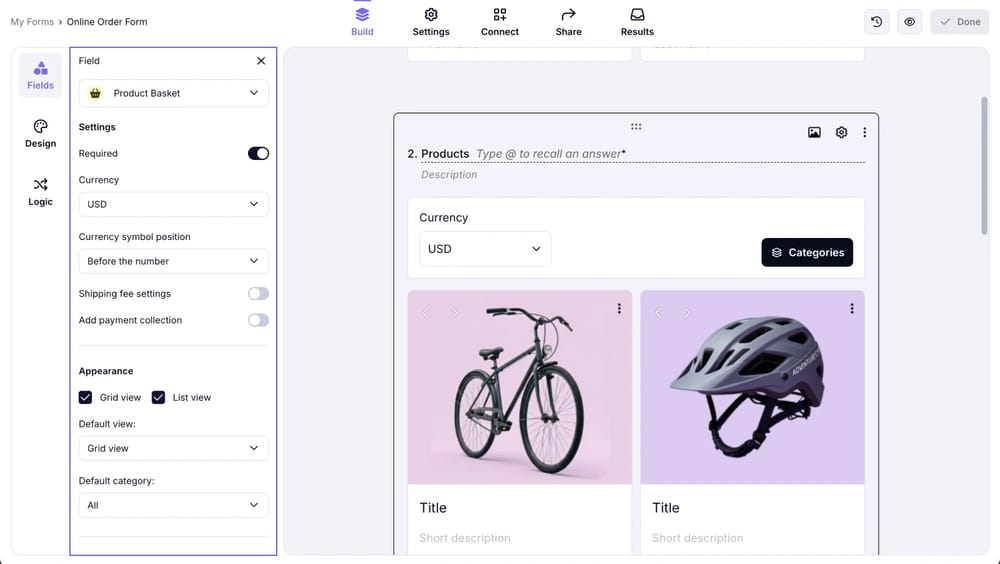This screenshot has width=1000, height=564.
Task: Click the preview eye icon
Action: [x=909, y=22]
